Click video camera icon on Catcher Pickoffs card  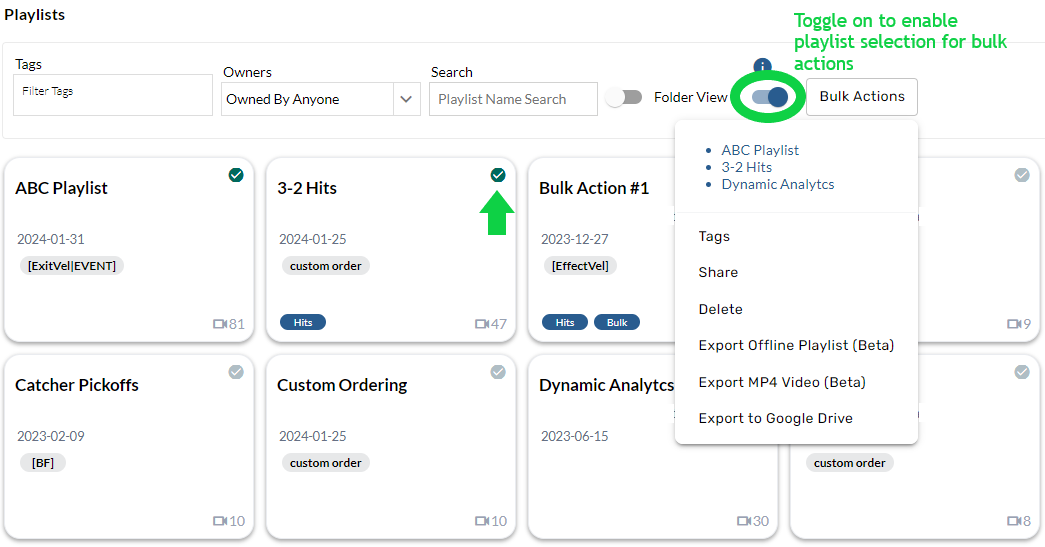(x=220, y=521)
